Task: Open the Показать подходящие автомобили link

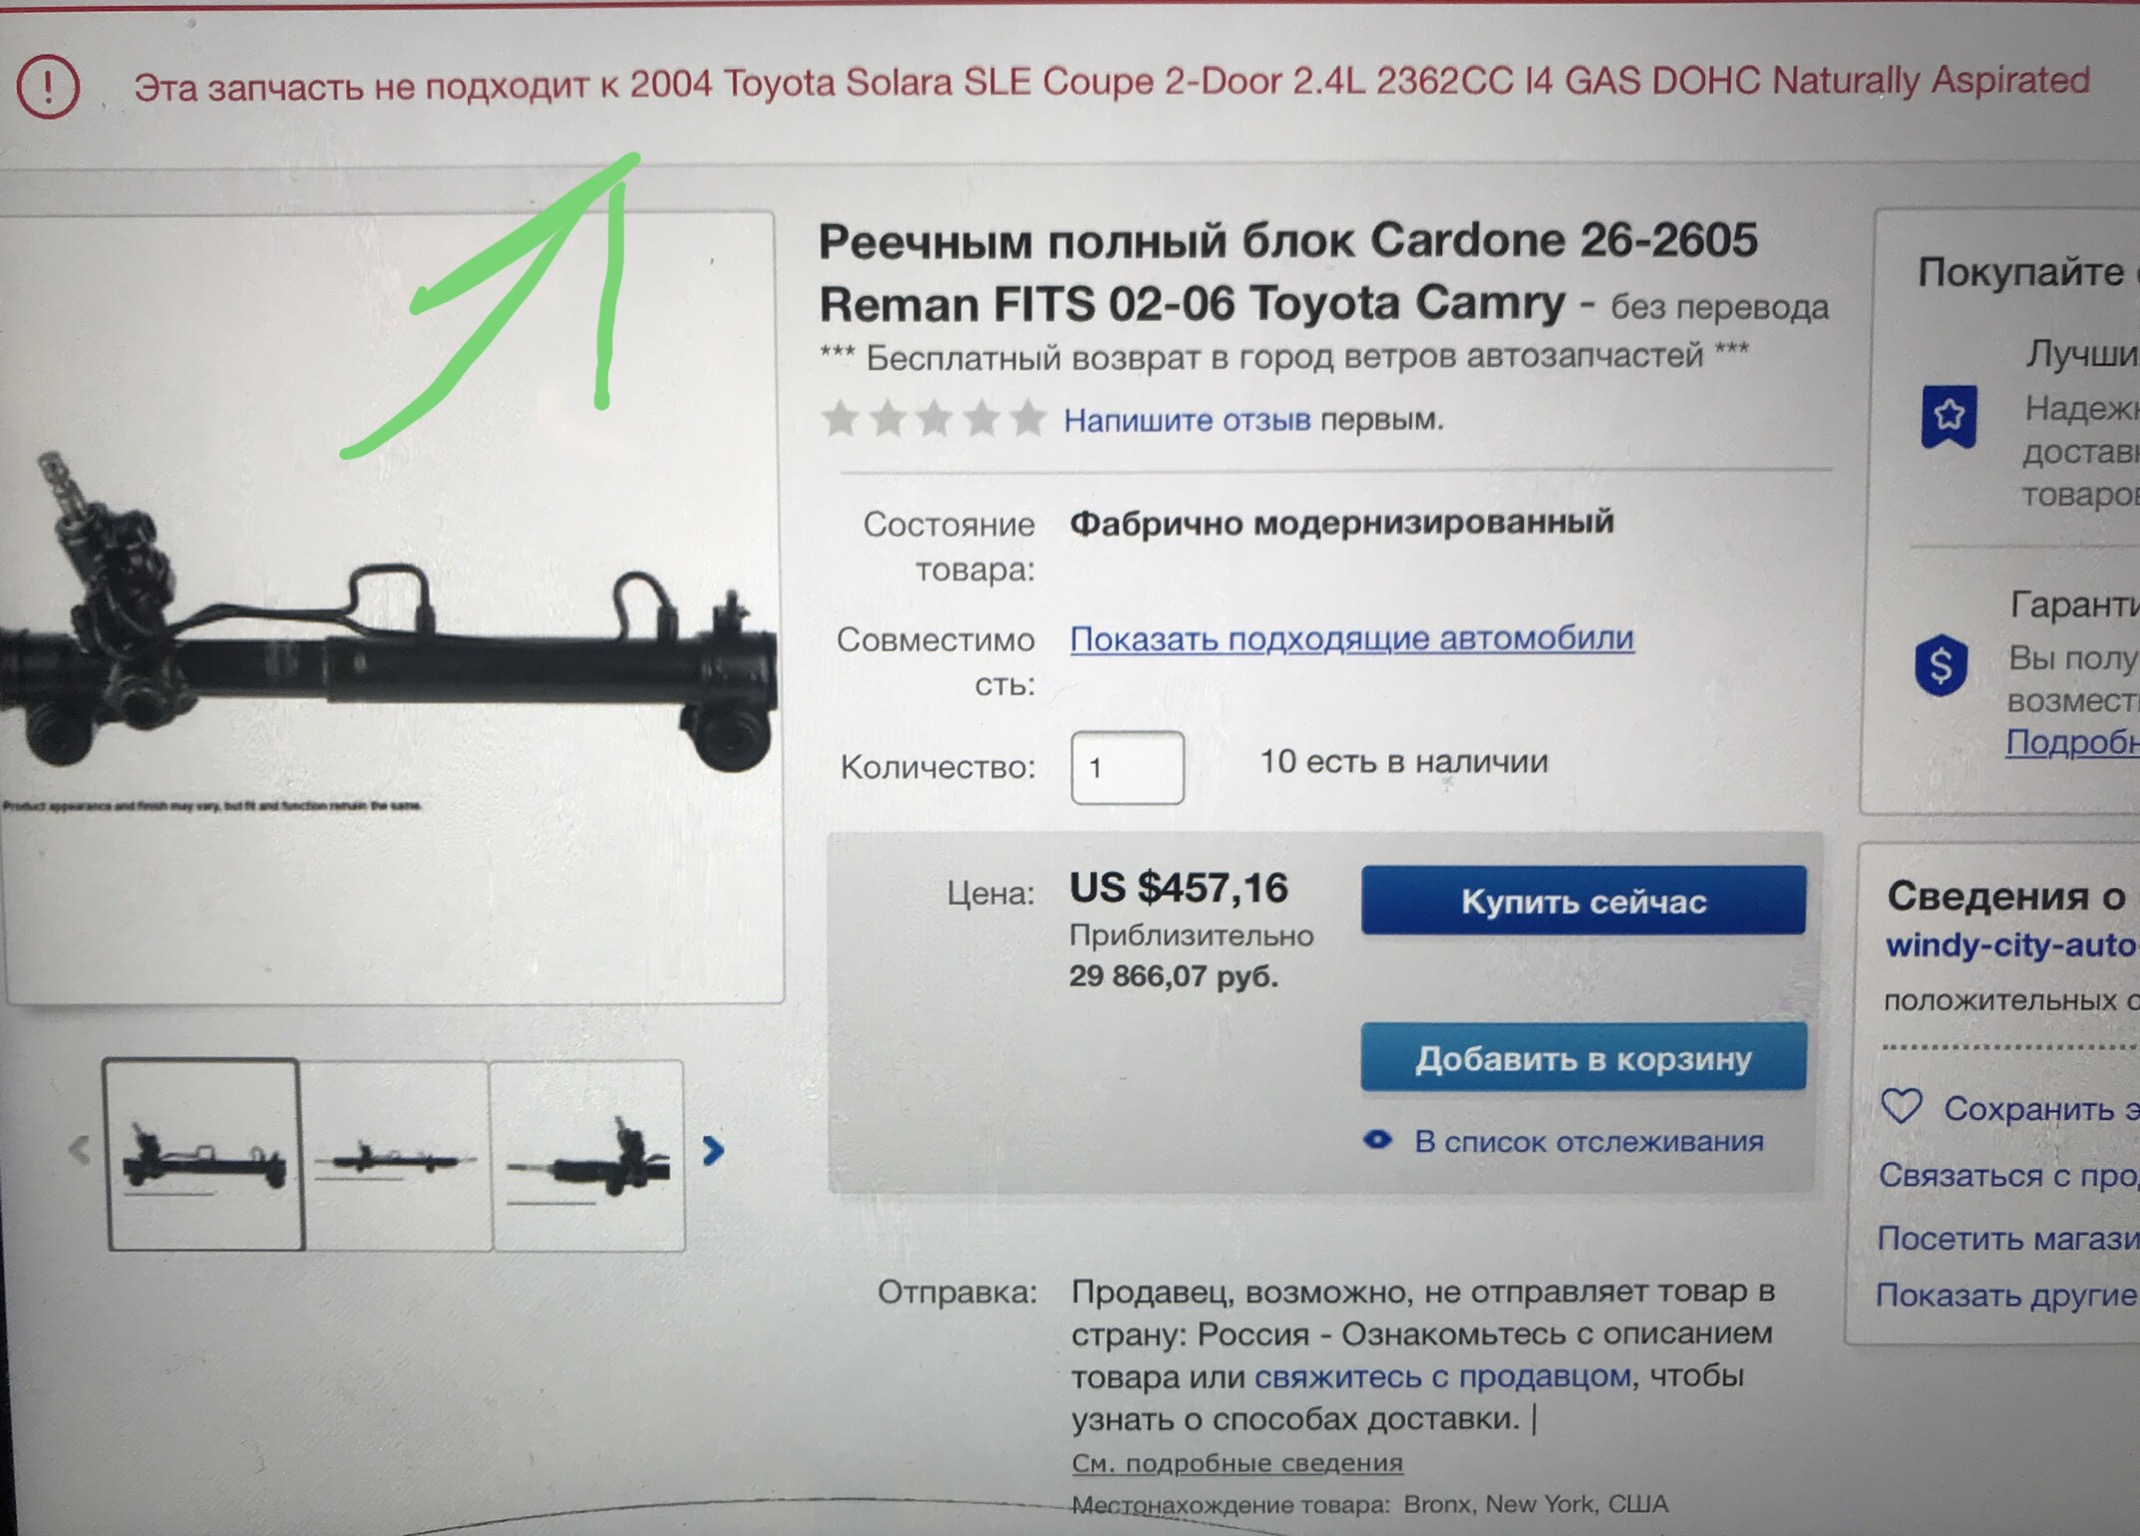Action: pos(1352,638)
